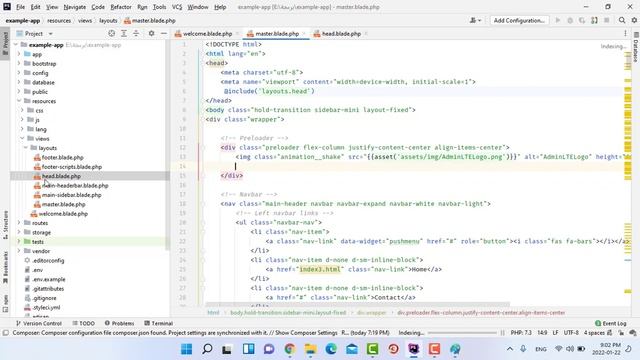The height and width of the screenshot is (360, 640).
Task: Expand the database folder
Action: tap(19, 82)
